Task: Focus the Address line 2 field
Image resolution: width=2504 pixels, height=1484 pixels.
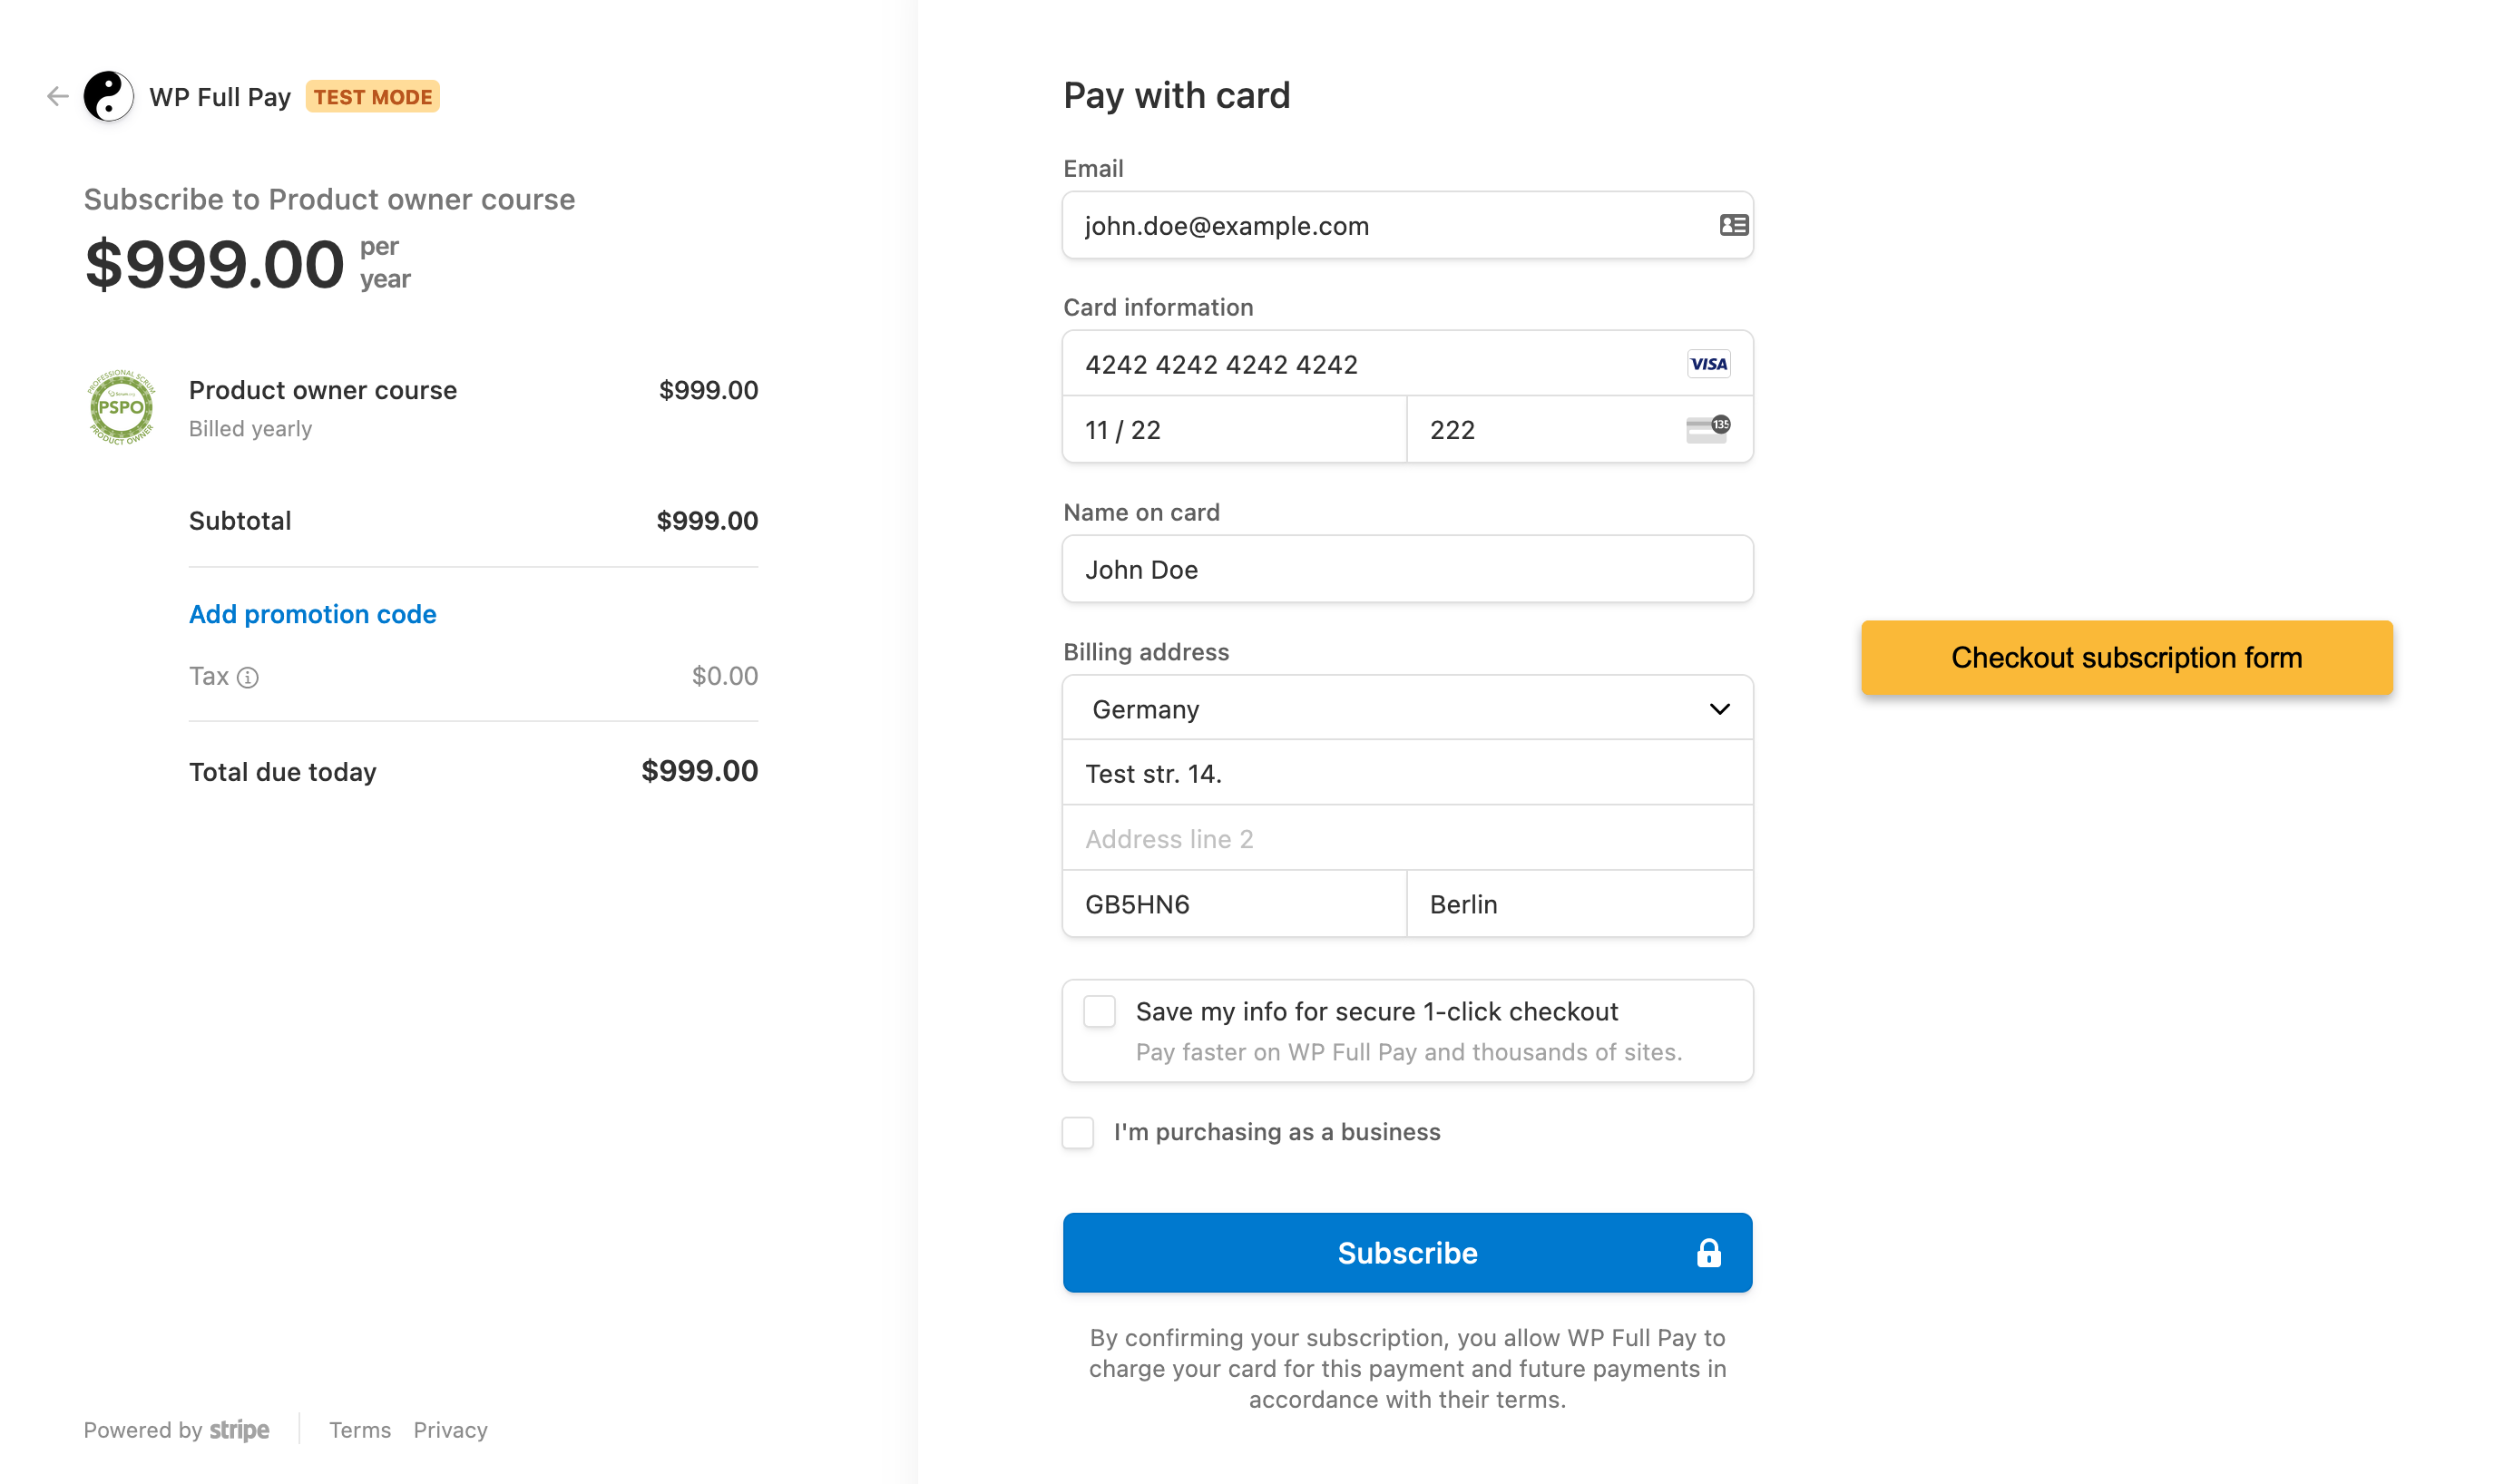Action: [1406, 839]
